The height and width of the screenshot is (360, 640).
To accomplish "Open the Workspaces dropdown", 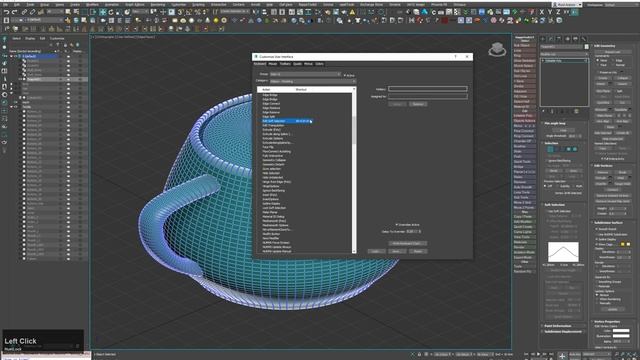I will [620, 4].
